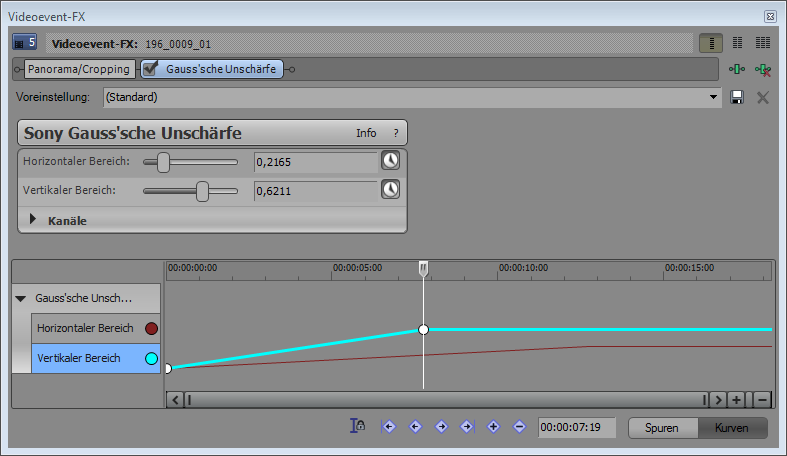Go to the previous keyframe
This screenshot has width=787, height=456.
415,427
